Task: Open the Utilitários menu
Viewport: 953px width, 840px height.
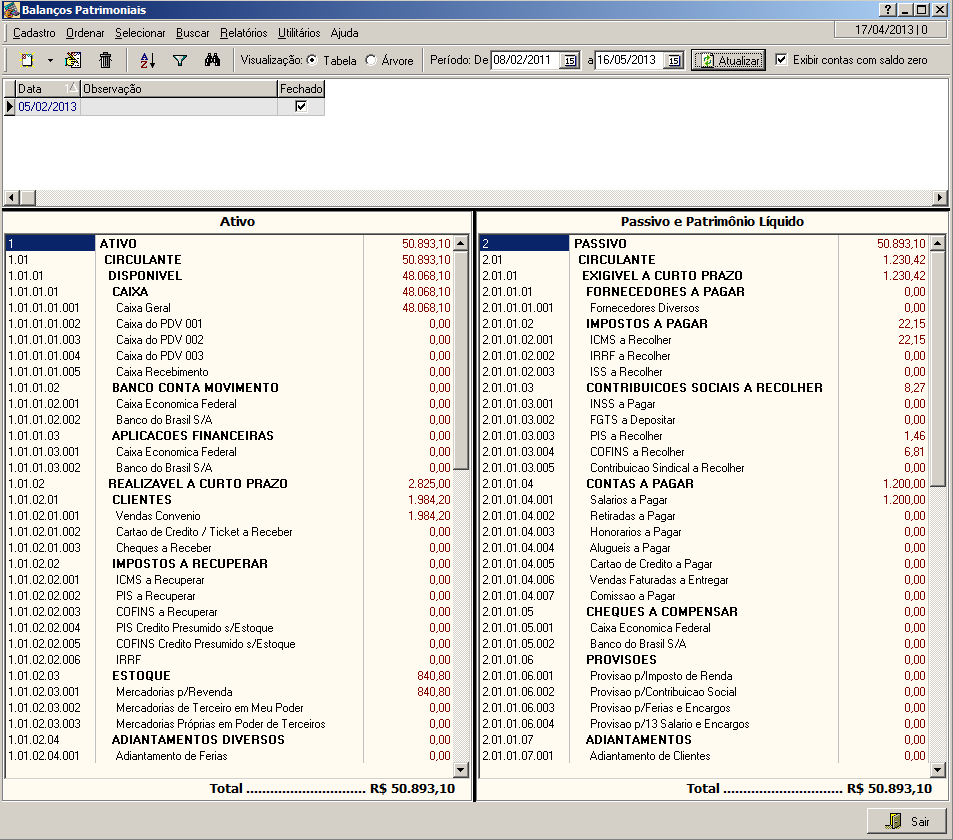Action: 299,33
